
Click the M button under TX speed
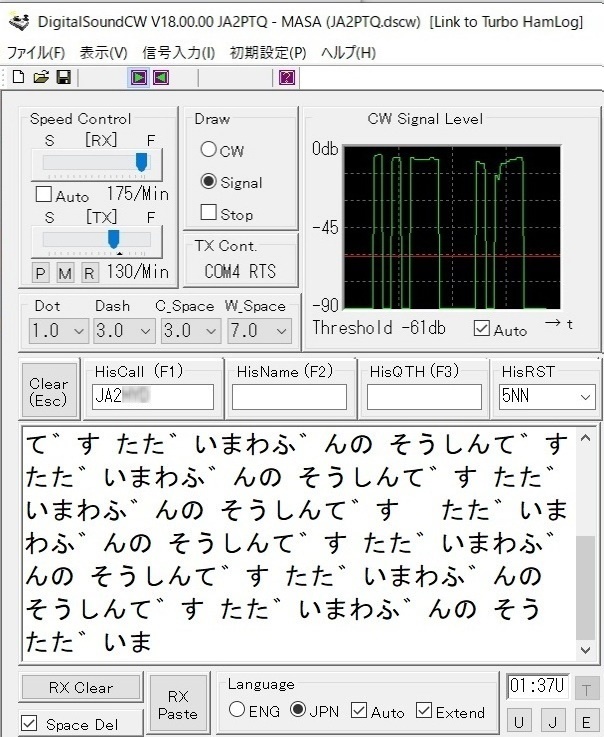[x=65, y=273]
